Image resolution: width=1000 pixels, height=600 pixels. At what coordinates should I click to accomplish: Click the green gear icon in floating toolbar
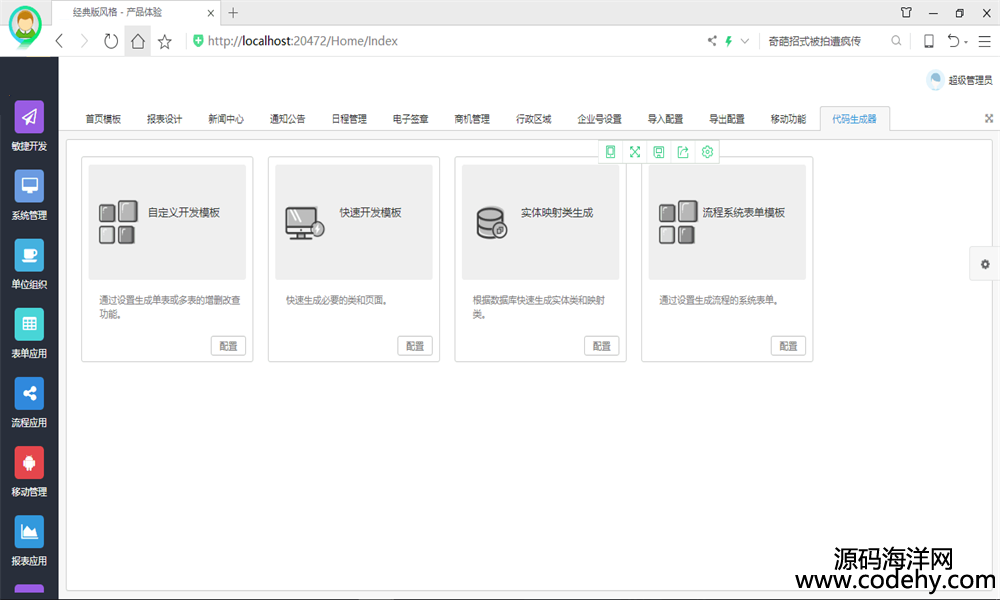point(707,152)
